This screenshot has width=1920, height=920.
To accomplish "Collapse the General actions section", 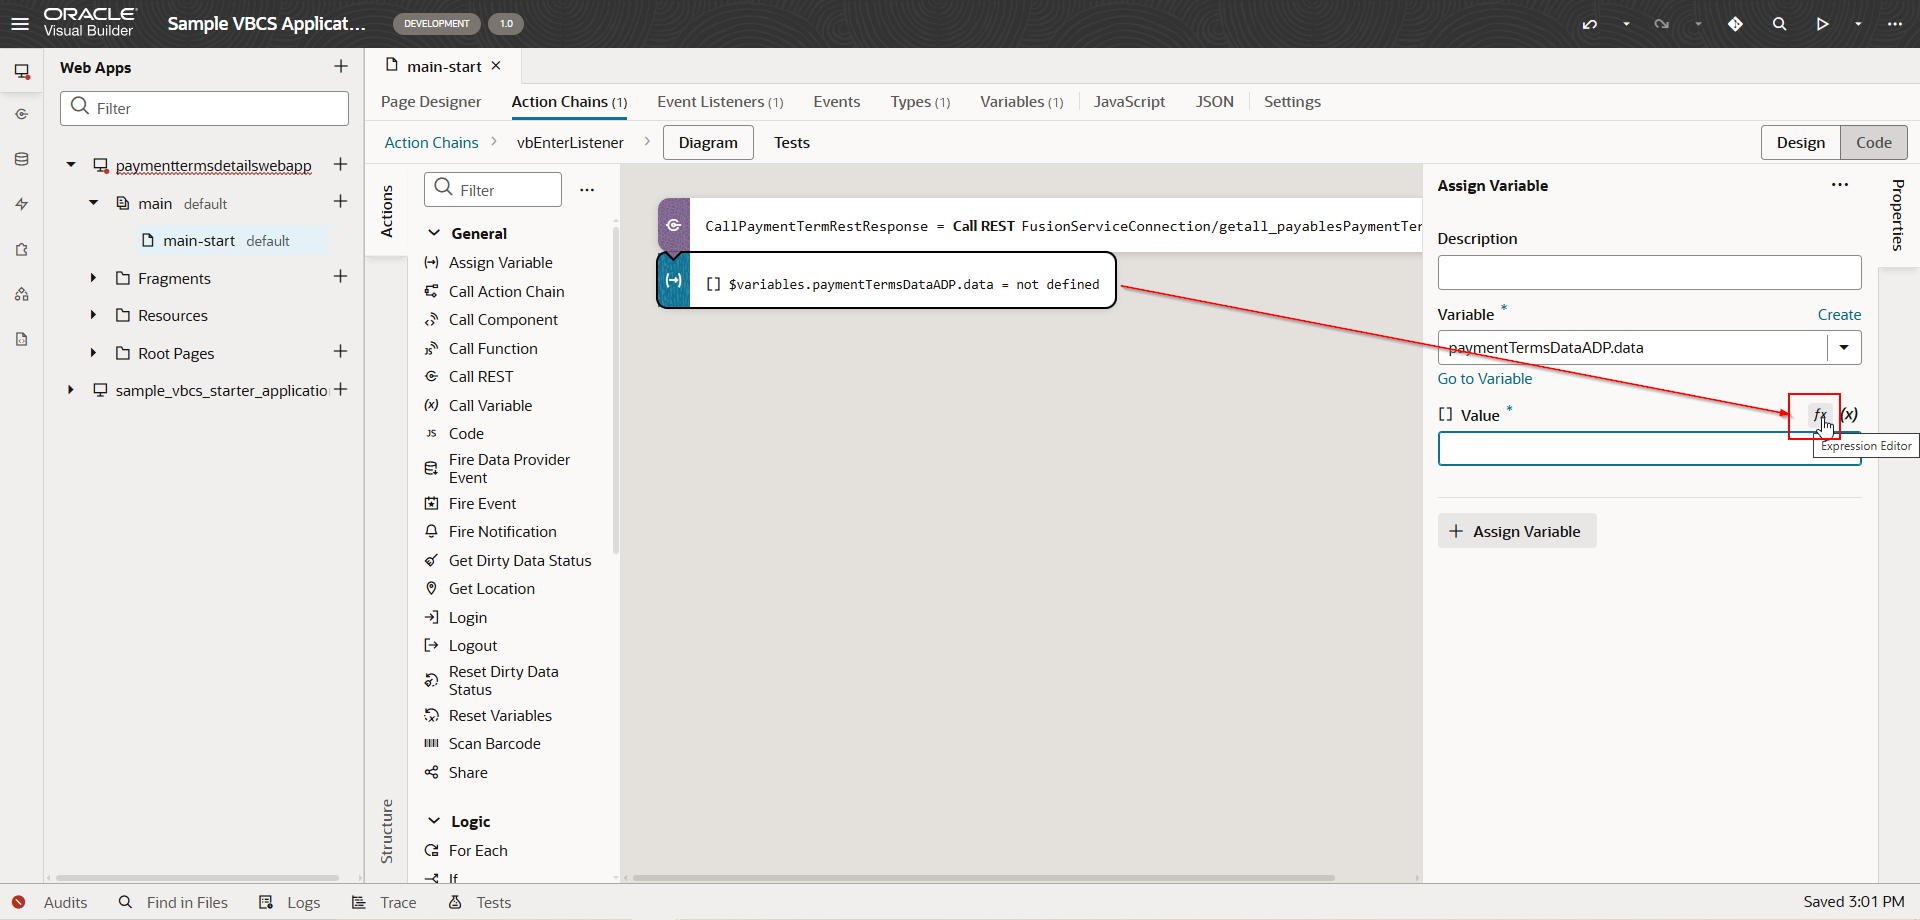I will 434,233.
